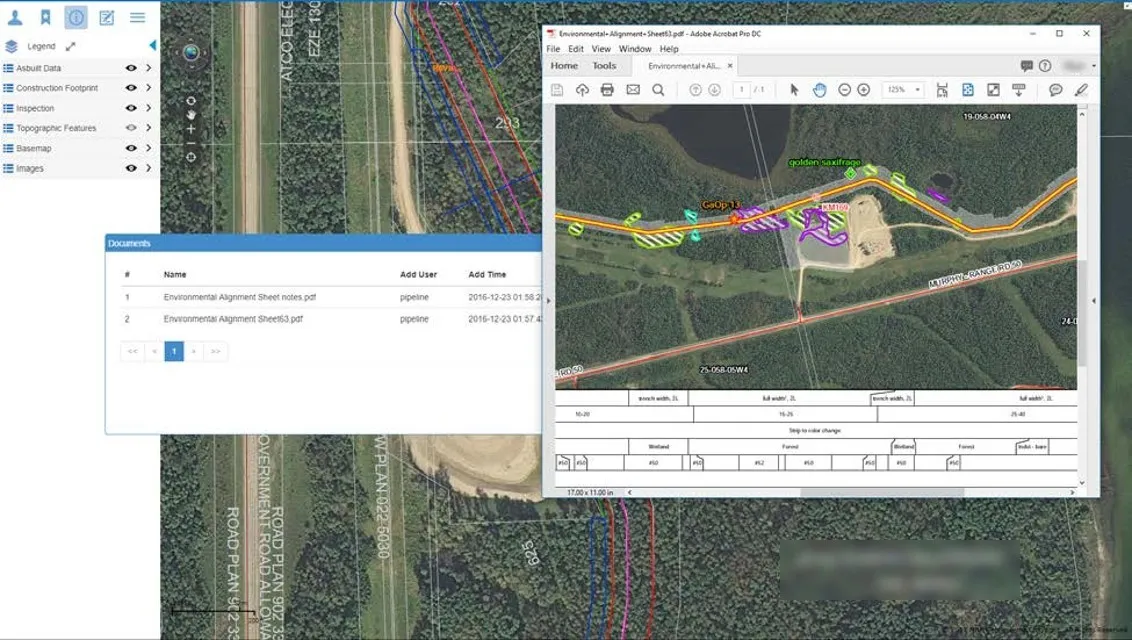Open Environmental Alignment Sheet notes.pdf document
This screenshot has width=1132, height=640.
coord(240,297)
